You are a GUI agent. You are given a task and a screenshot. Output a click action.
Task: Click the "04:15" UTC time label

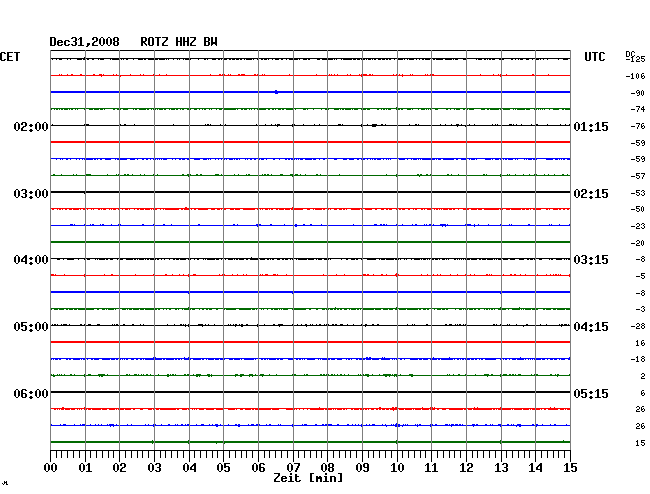(591, 327)
